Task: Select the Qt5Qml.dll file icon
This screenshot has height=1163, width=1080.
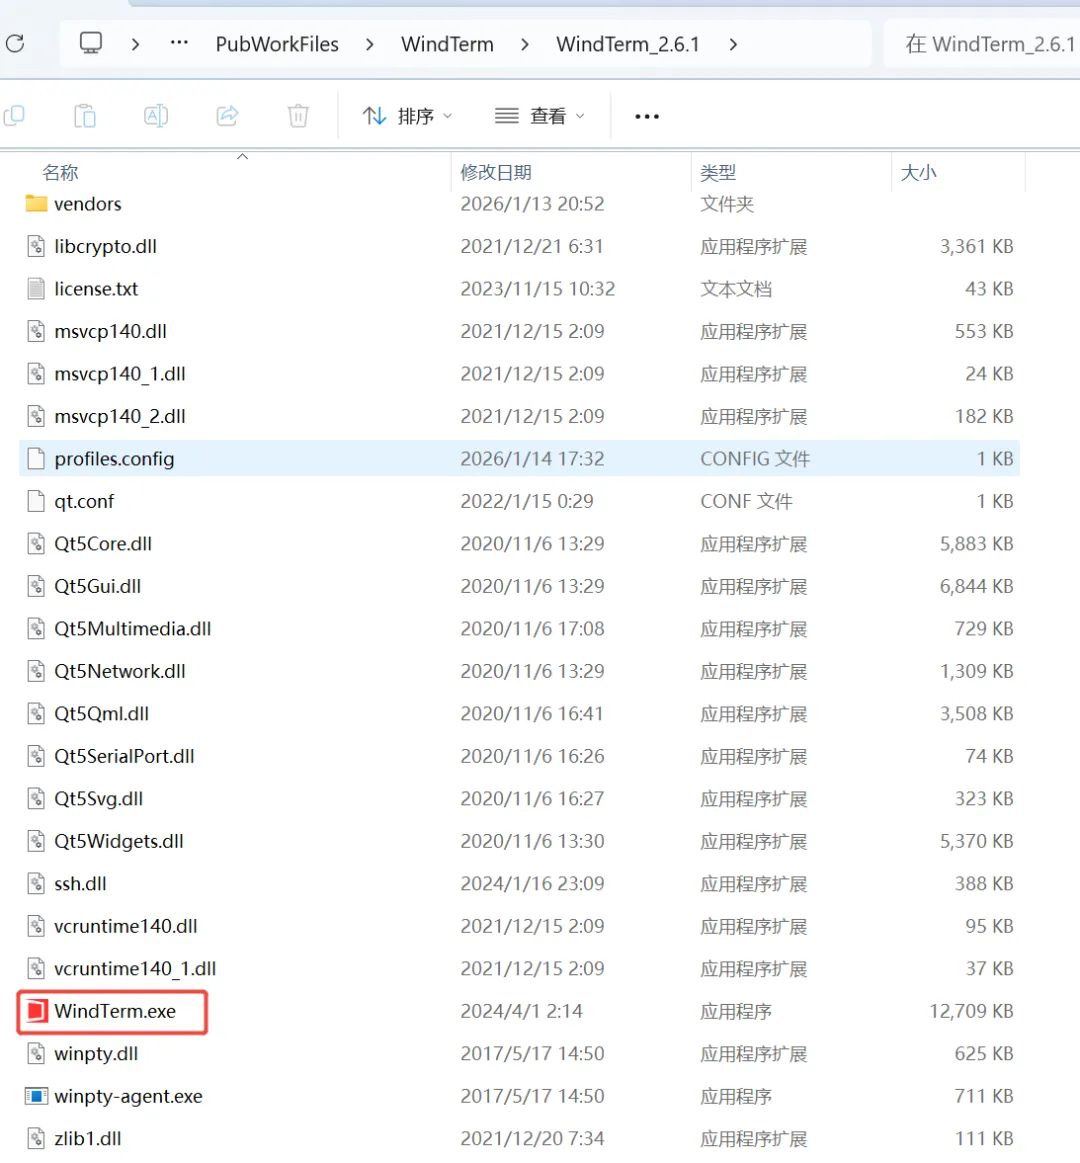Action: click(x=36, y=714)
